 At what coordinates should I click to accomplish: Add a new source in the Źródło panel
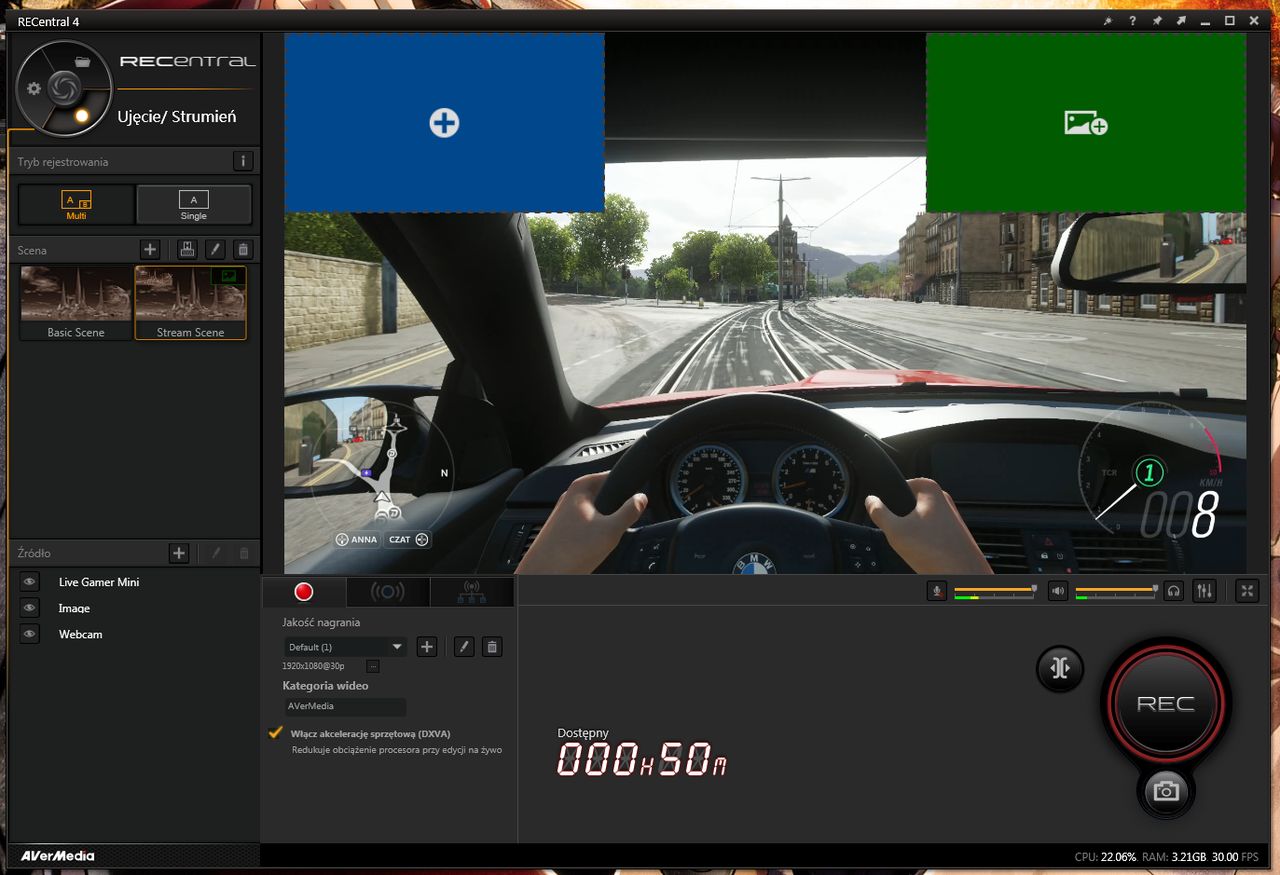[x=178, y=552]
